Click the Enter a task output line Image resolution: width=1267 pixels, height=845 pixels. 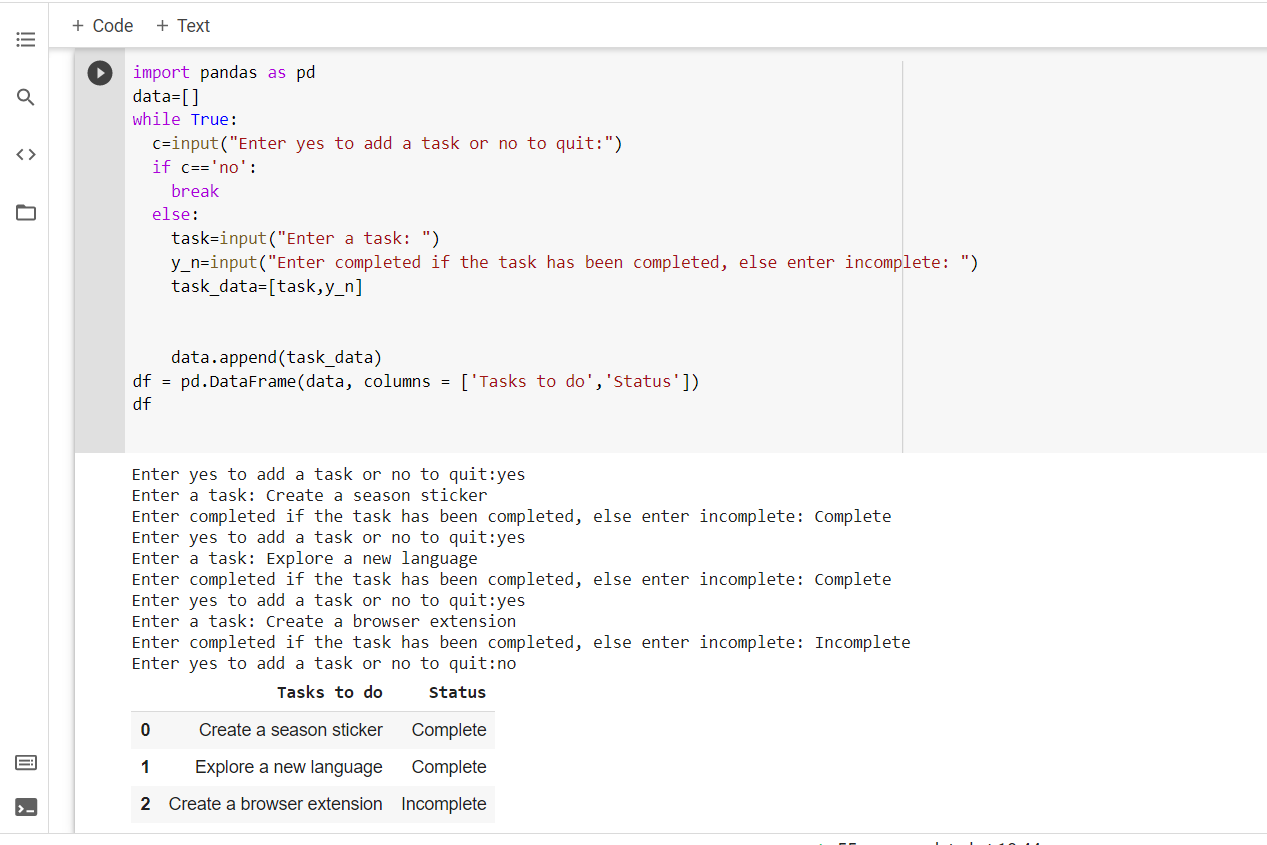pos(294,494)
